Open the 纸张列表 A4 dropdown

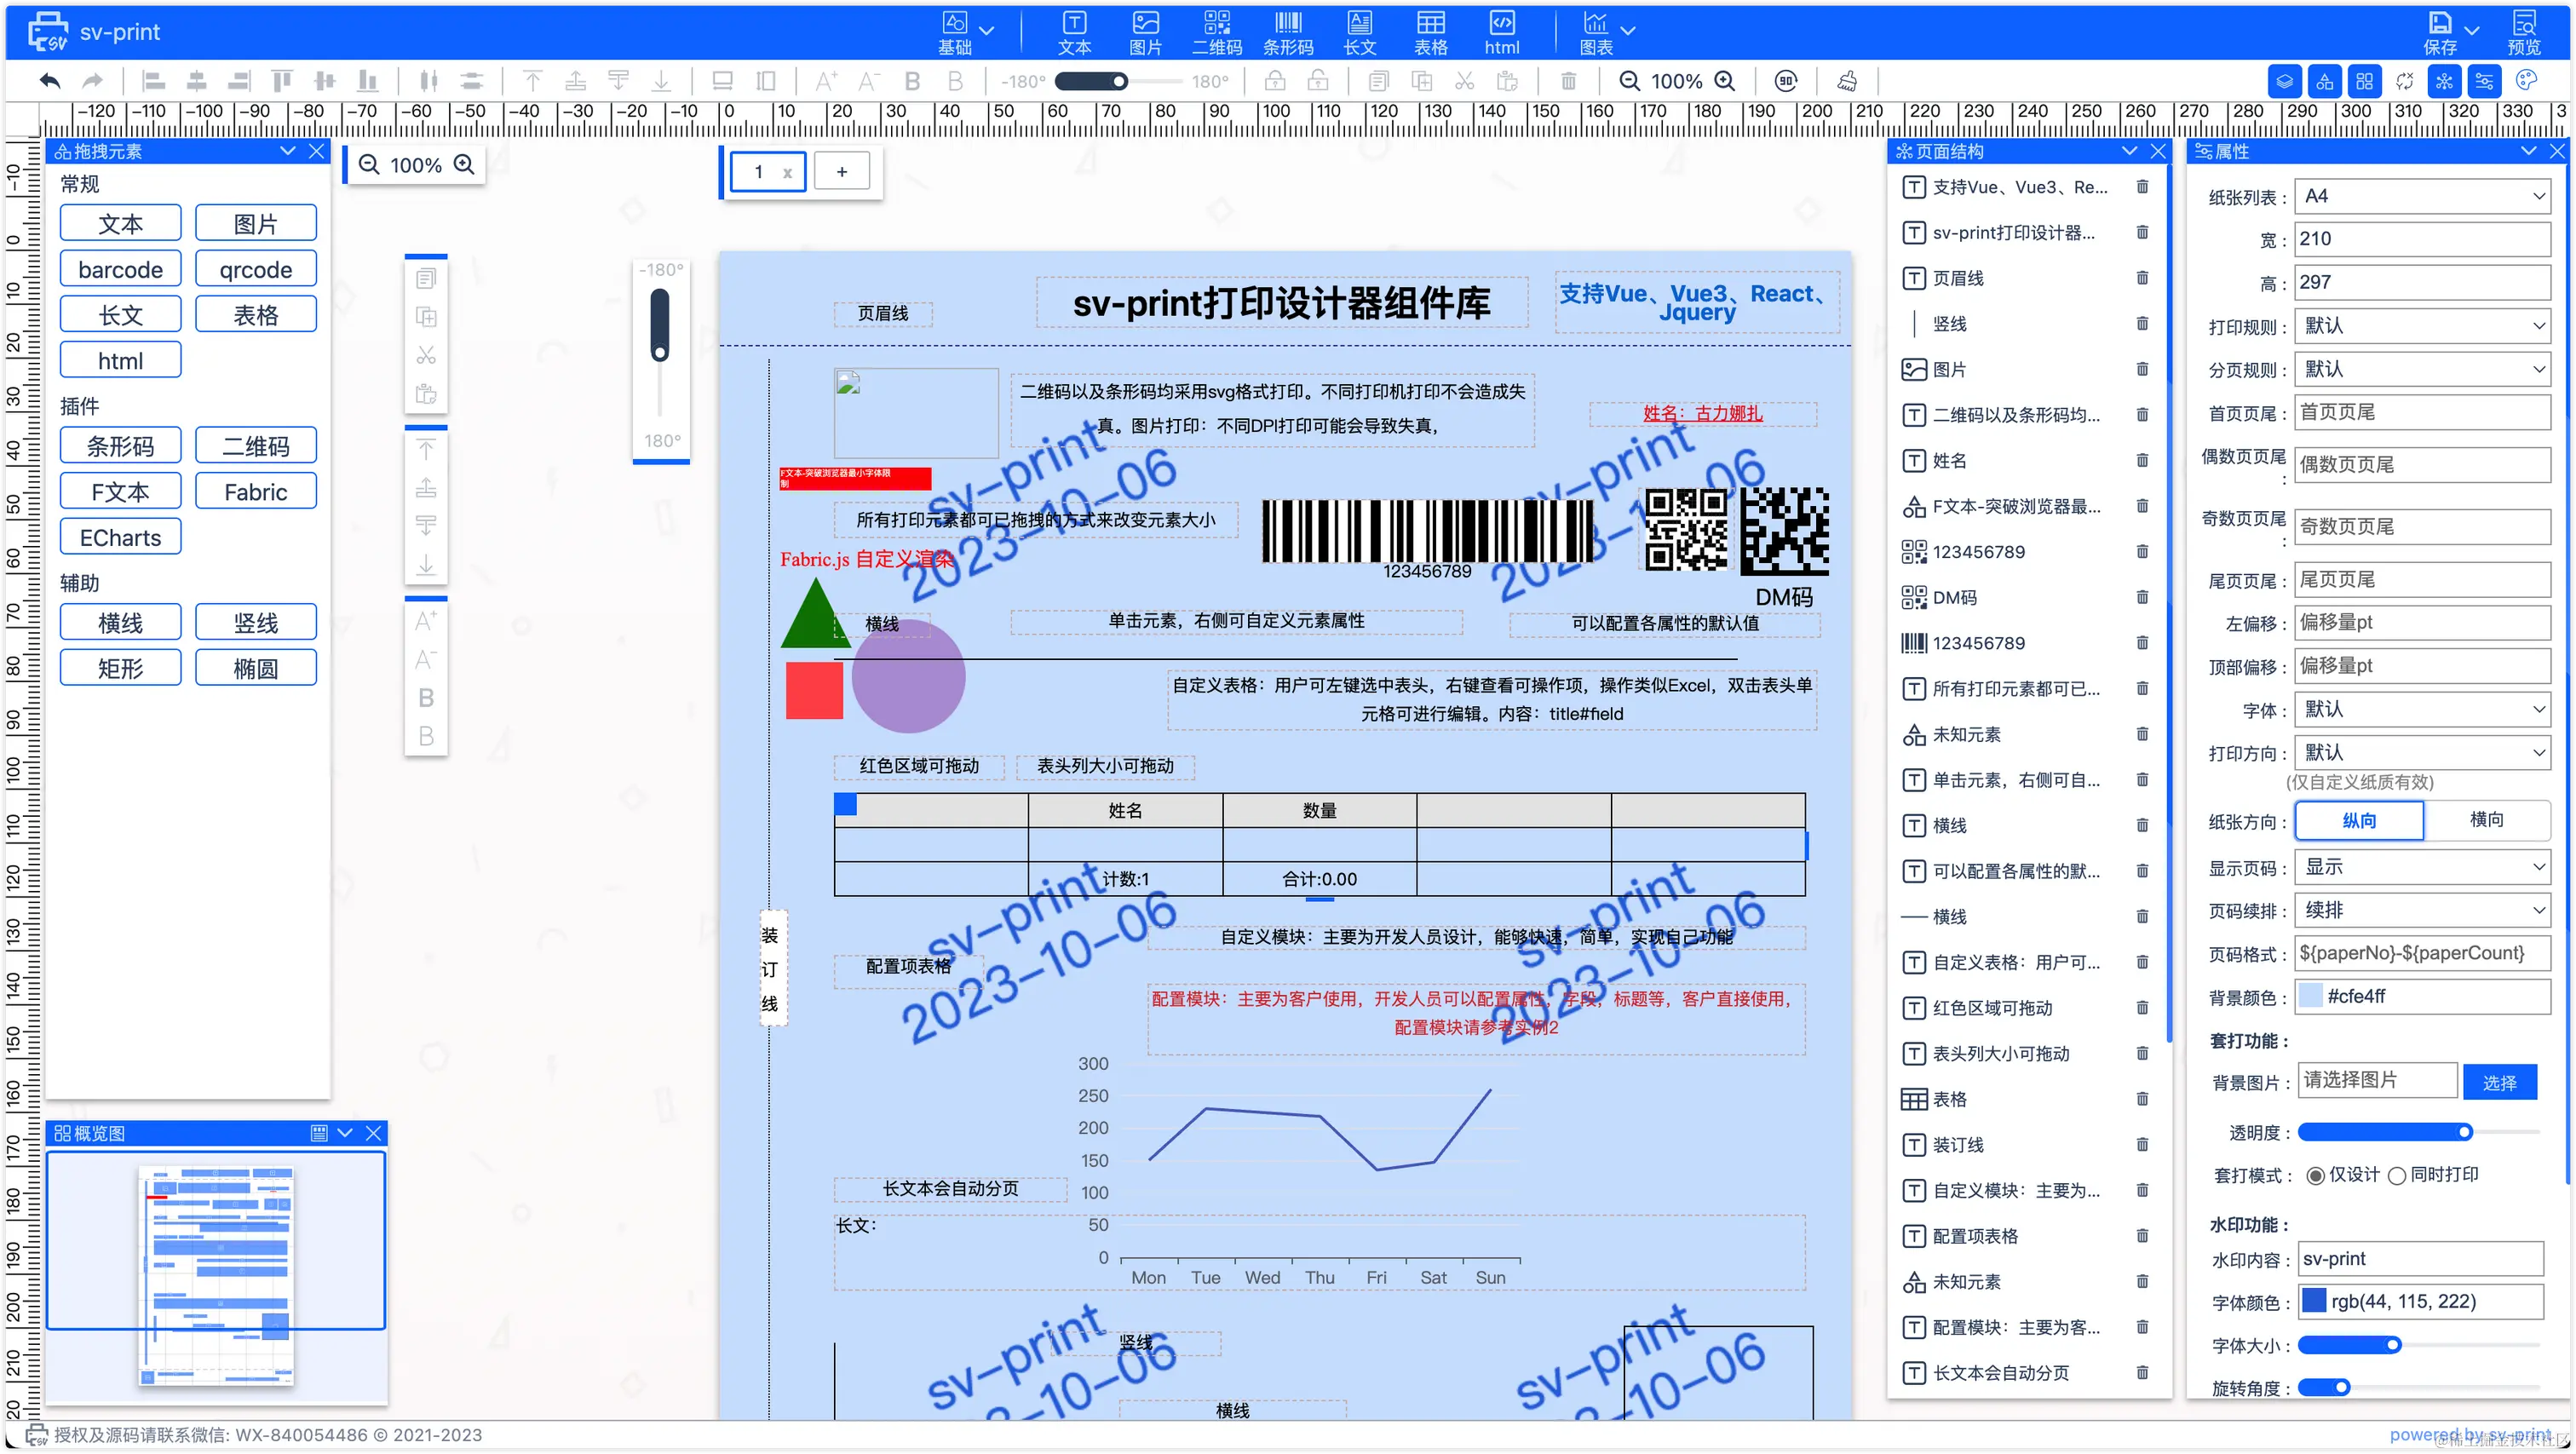(x=2420, y=196)
